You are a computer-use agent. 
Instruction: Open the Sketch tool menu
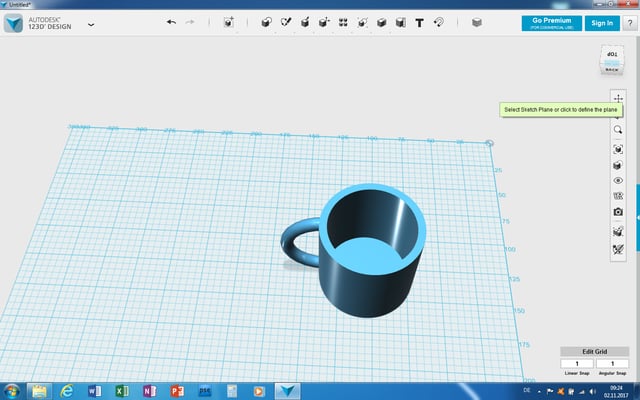pos(286,22)
